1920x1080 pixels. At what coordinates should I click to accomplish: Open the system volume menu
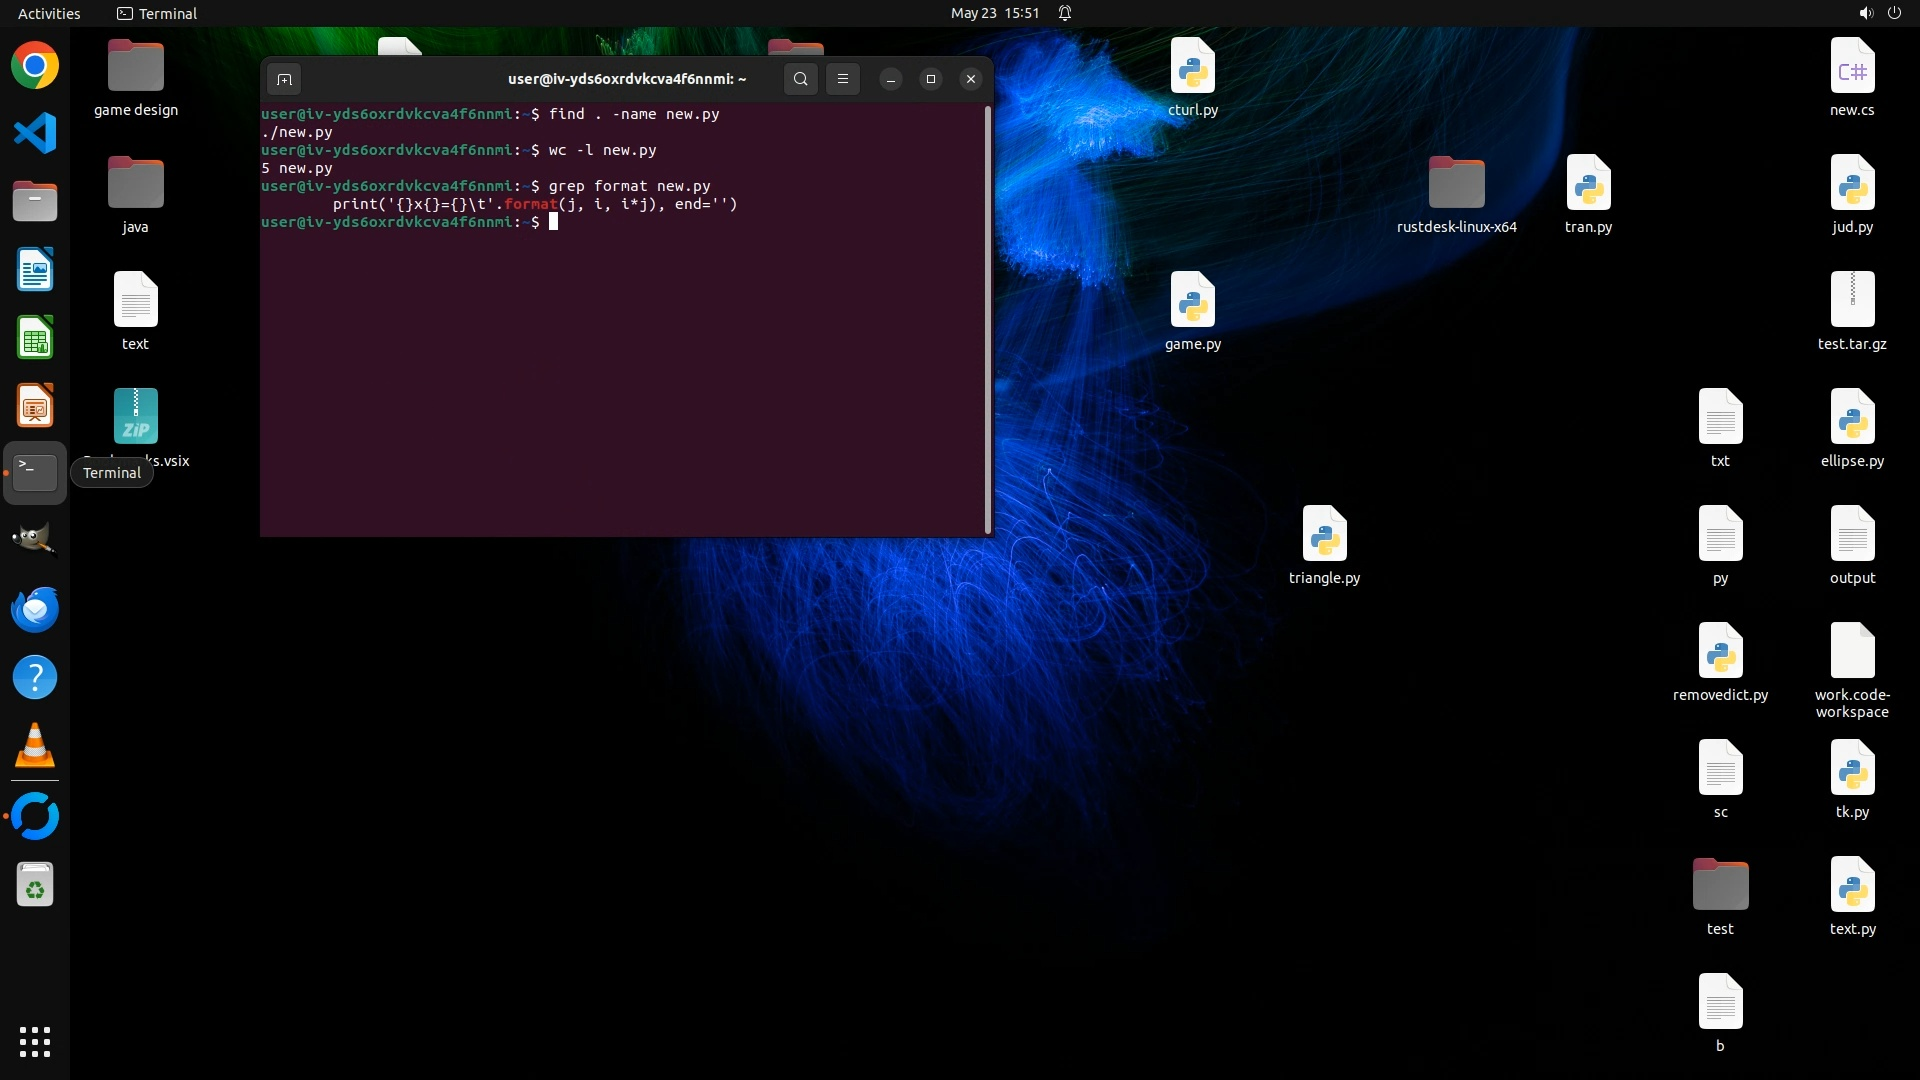click(1865, 13)
